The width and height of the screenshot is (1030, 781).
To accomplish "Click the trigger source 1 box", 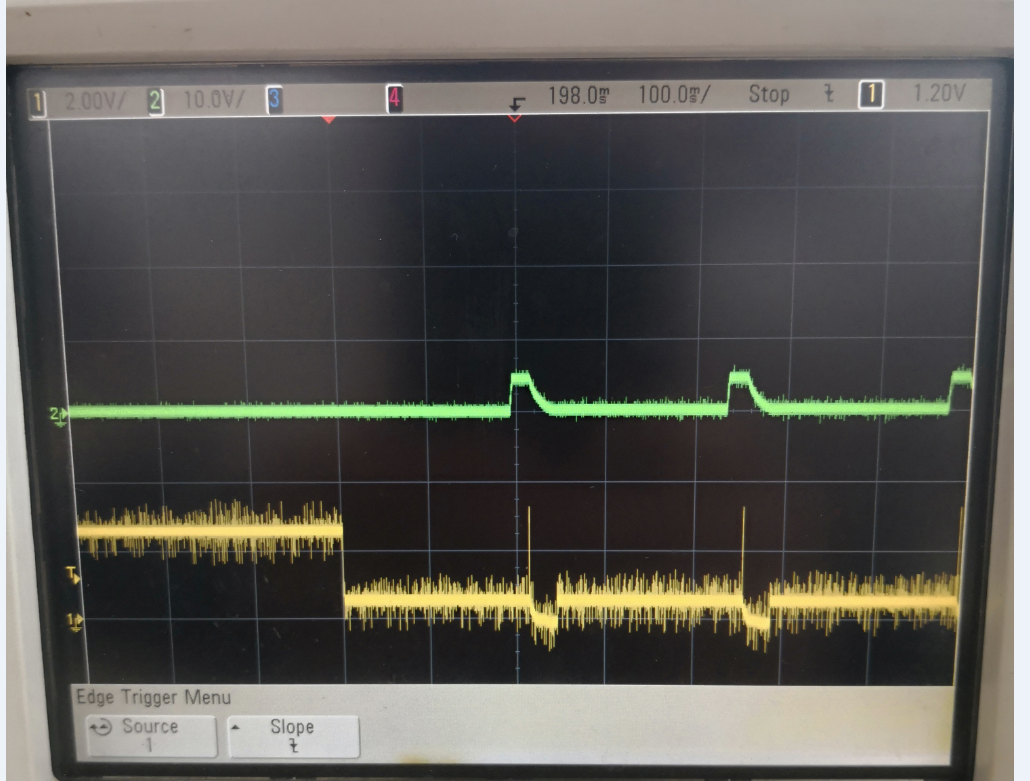I will pyautogui.click(x=871, y=94).
